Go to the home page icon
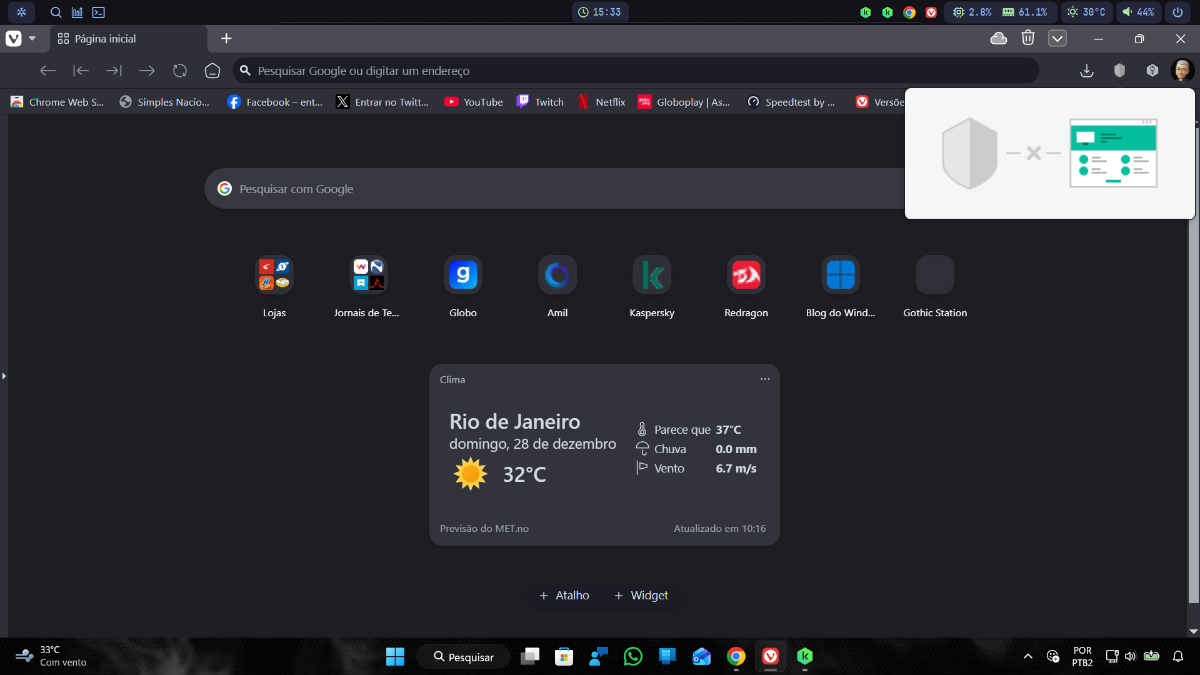 point(212,71)
